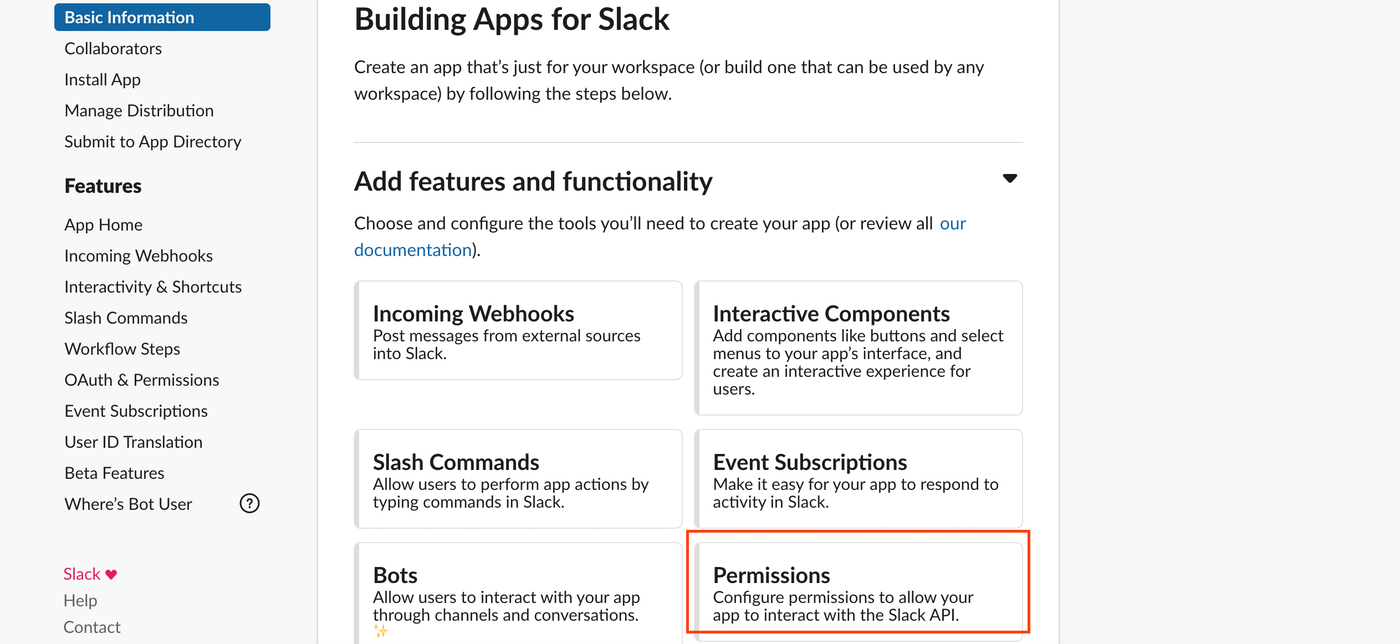Image resolution: width=1400 pixels, height=644 pixels.
Task: Open the Install App page
Action: [101, 79]
